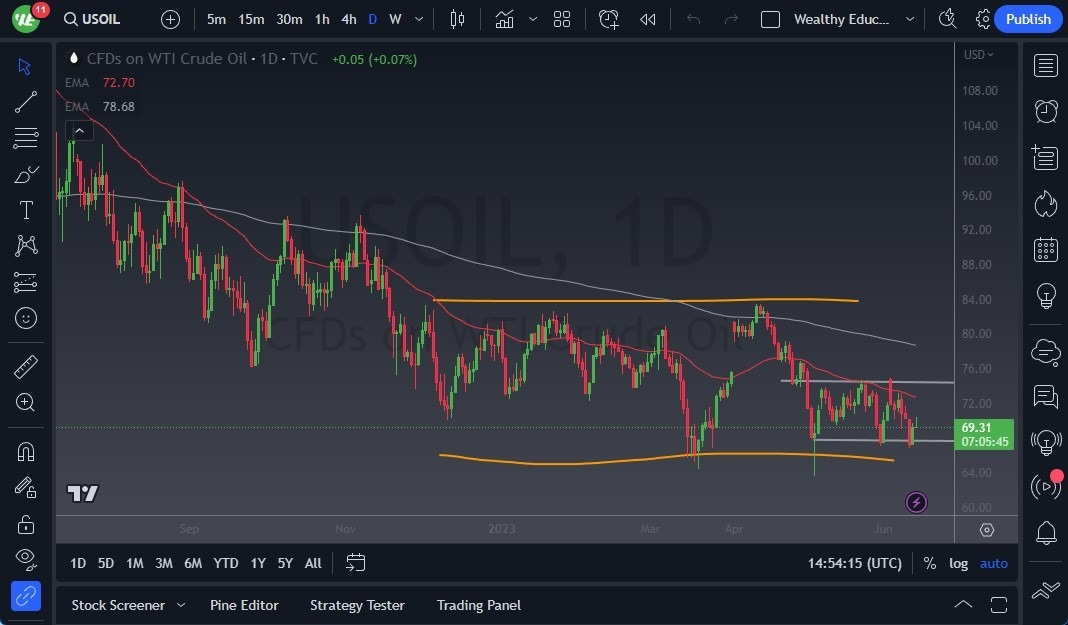Select the zoom in tool
Screen dimensions: 1068x625
(x=25, y=402)
